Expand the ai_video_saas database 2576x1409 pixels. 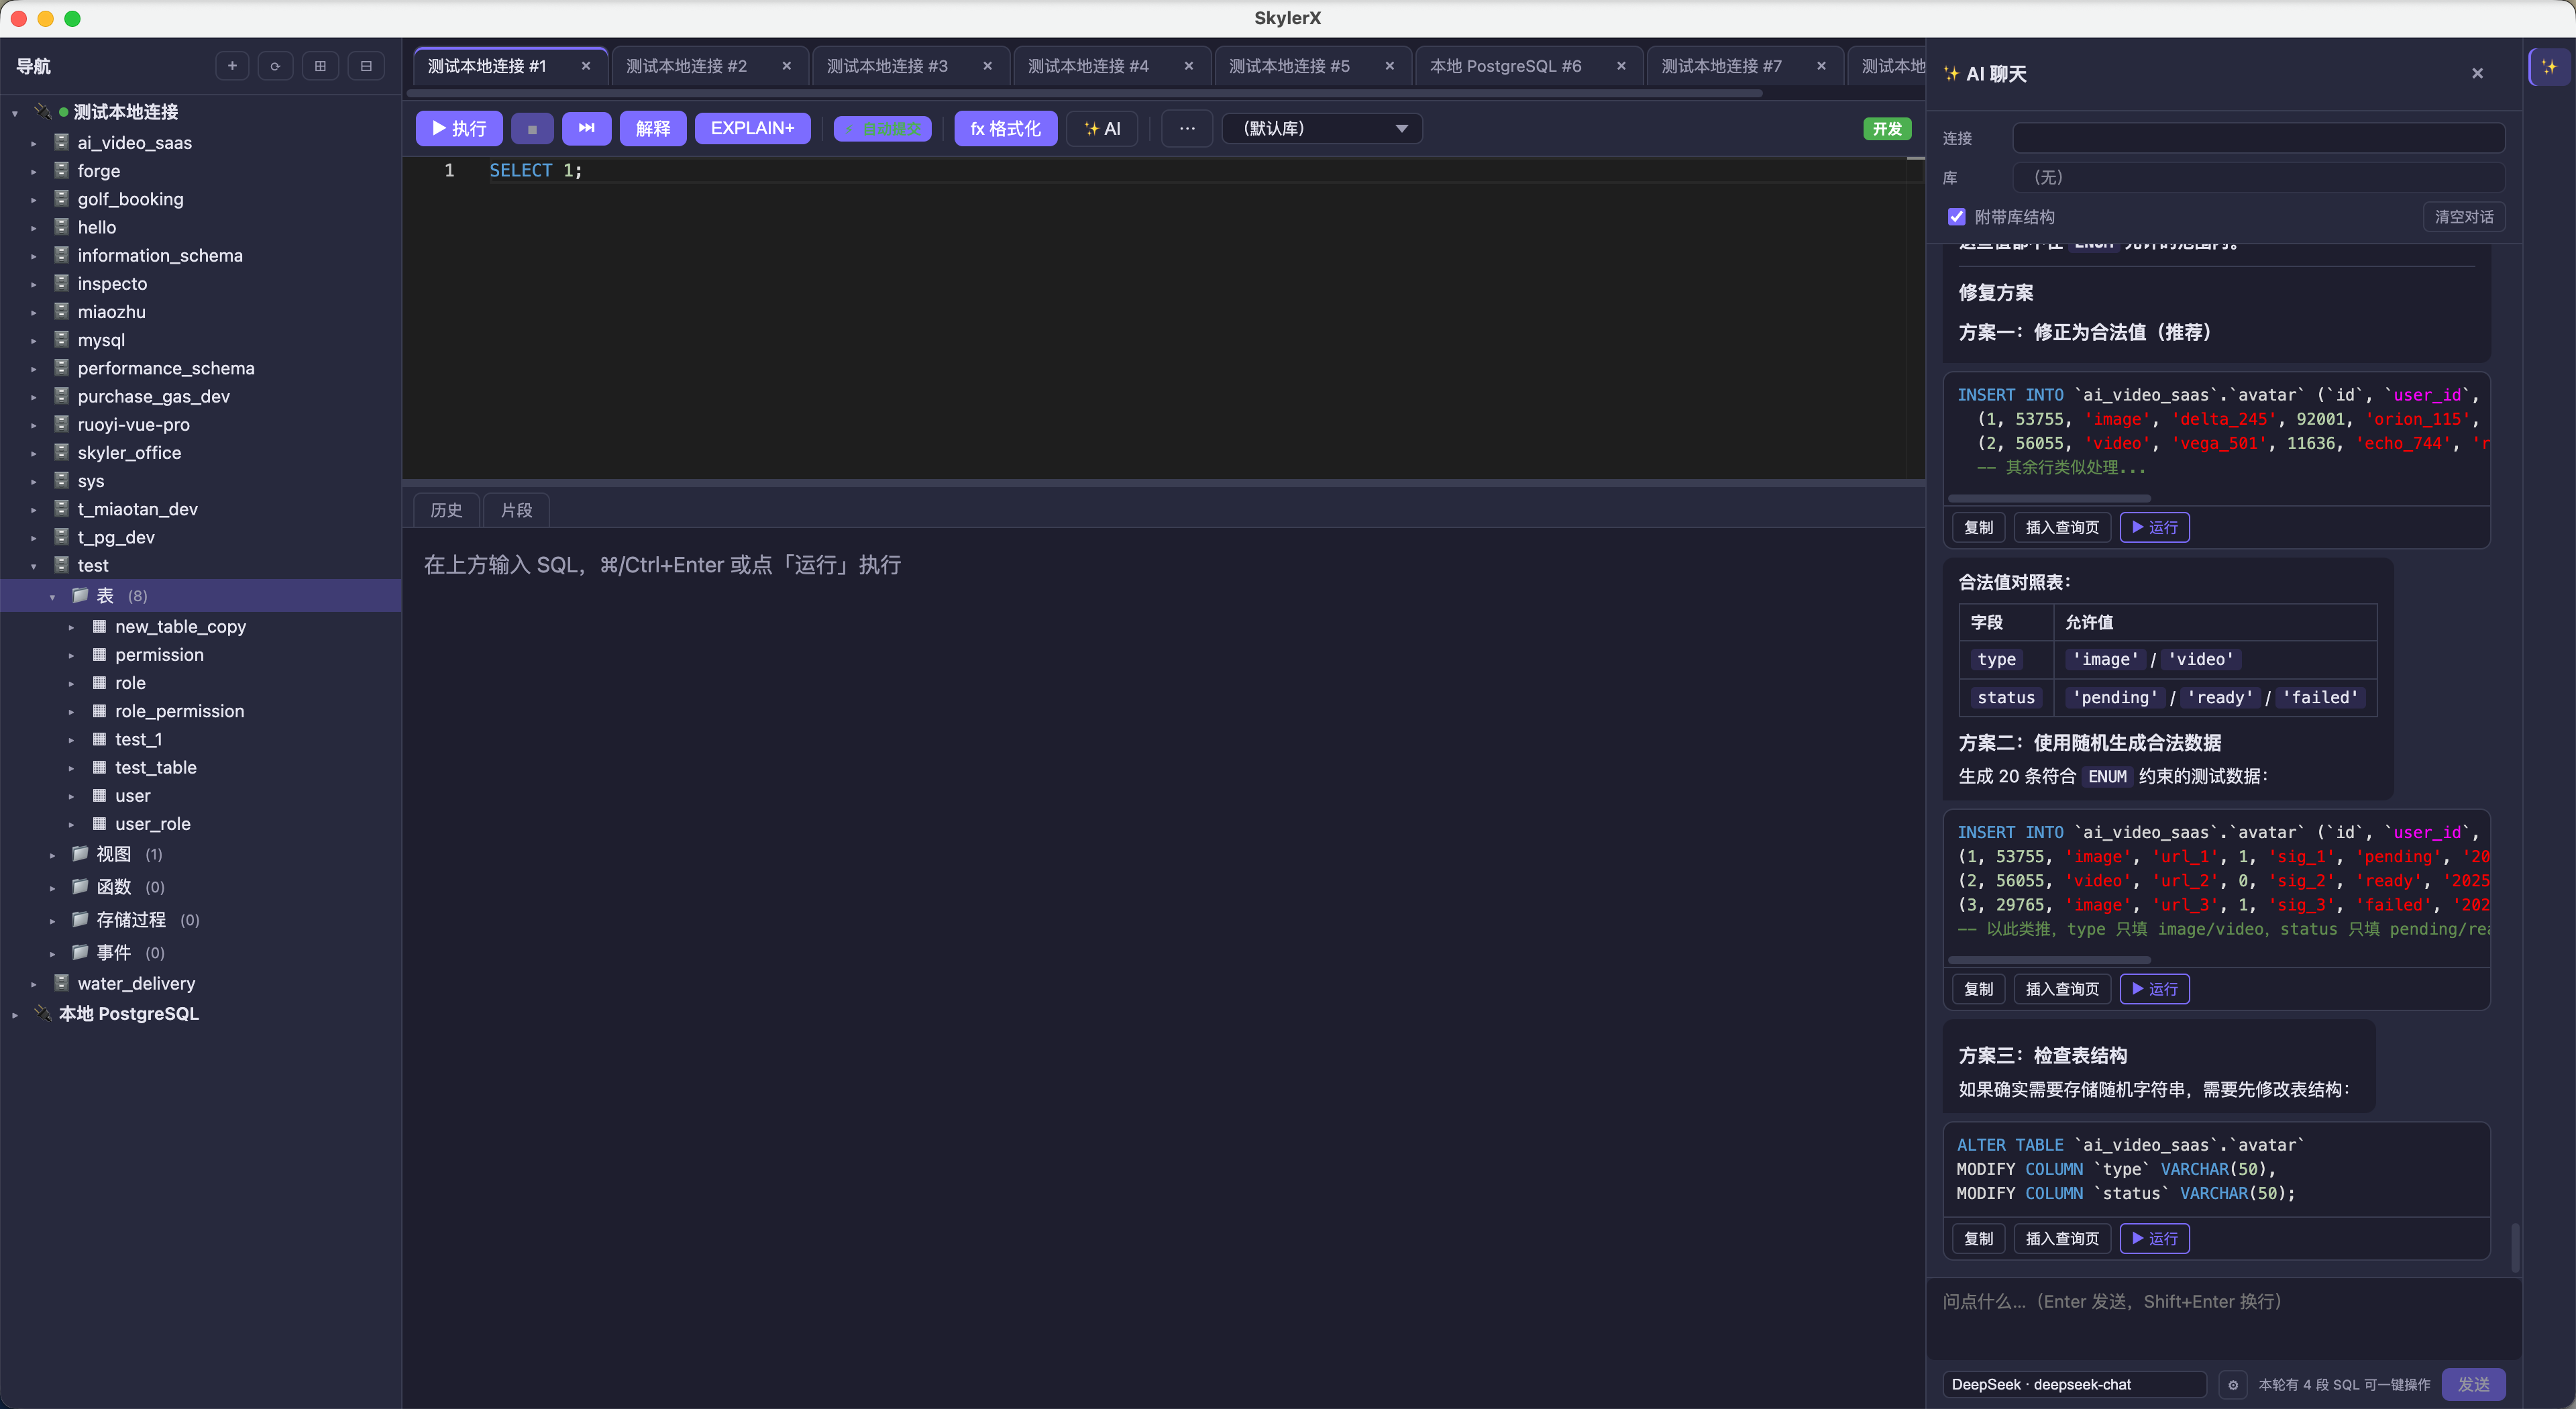click(x=33, y=143)
